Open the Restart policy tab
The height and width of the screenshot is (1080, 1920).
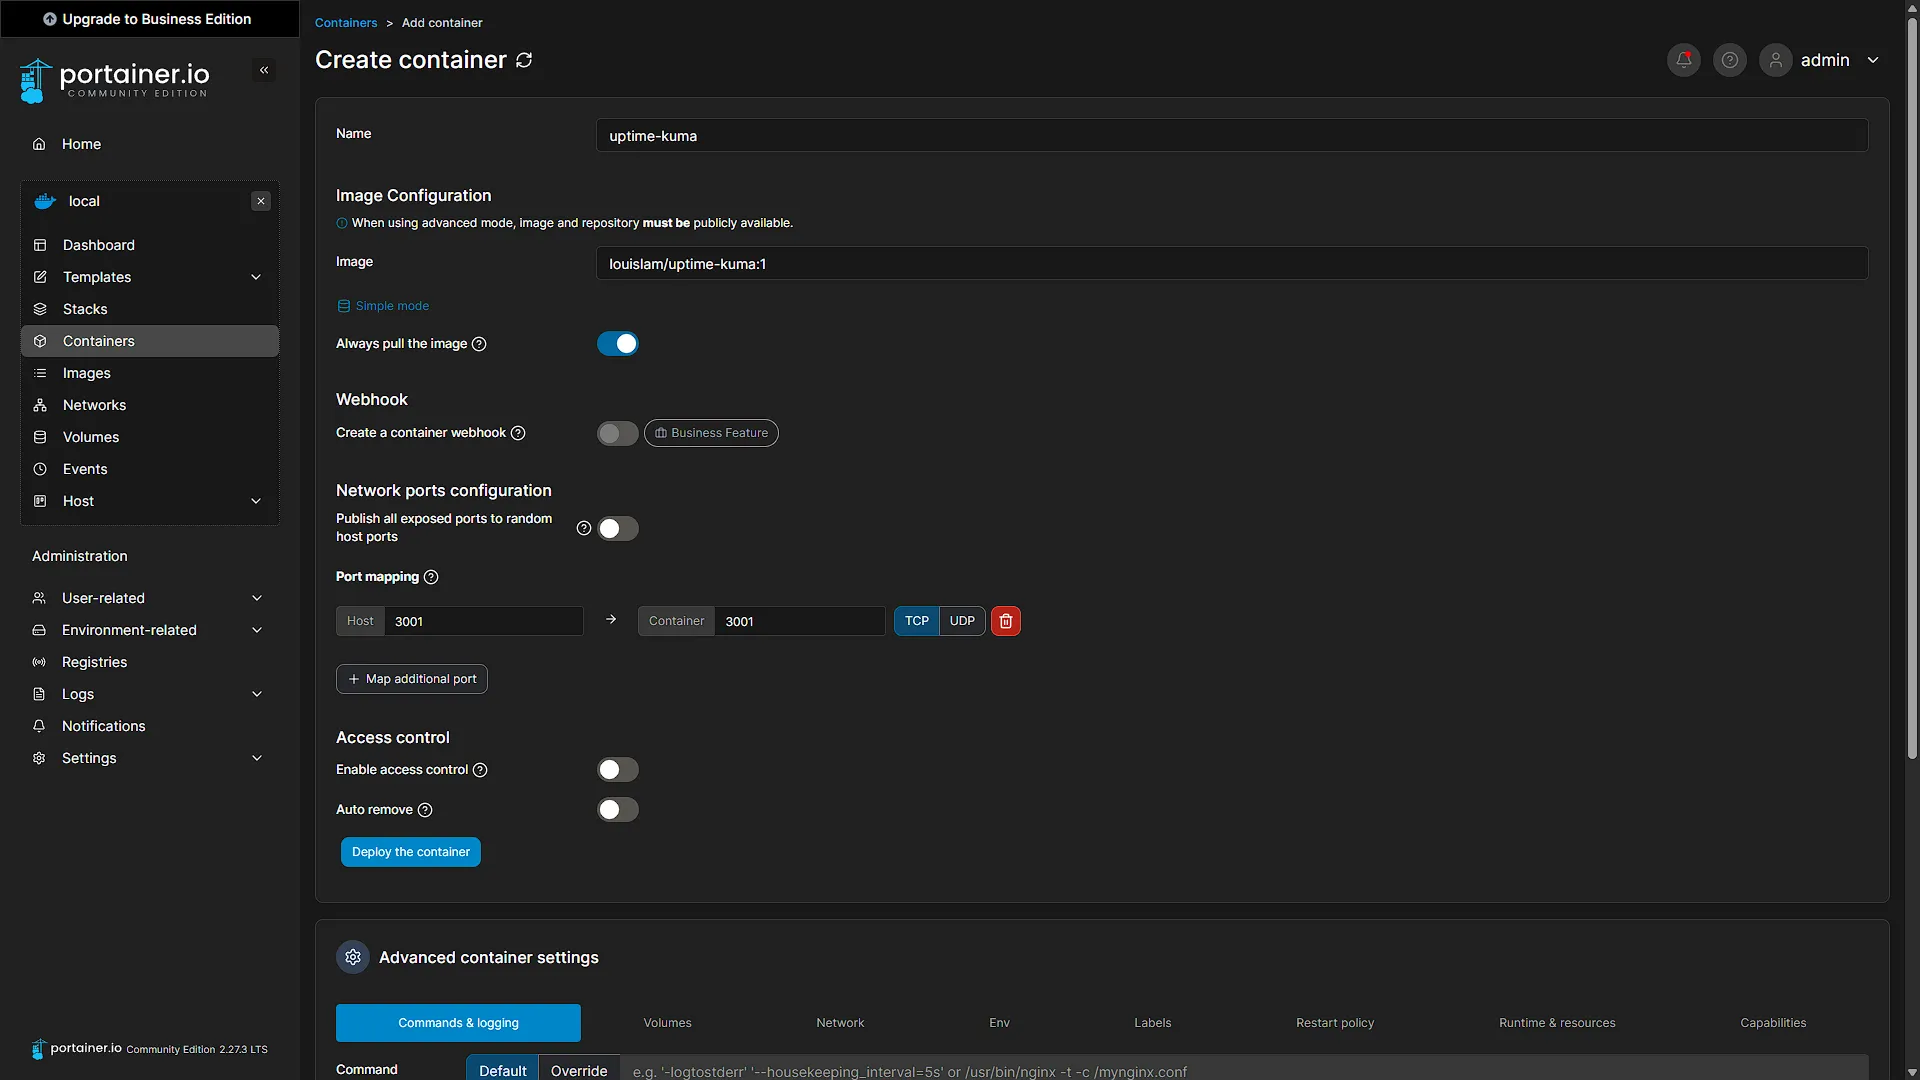(x=1335, y=1023)
